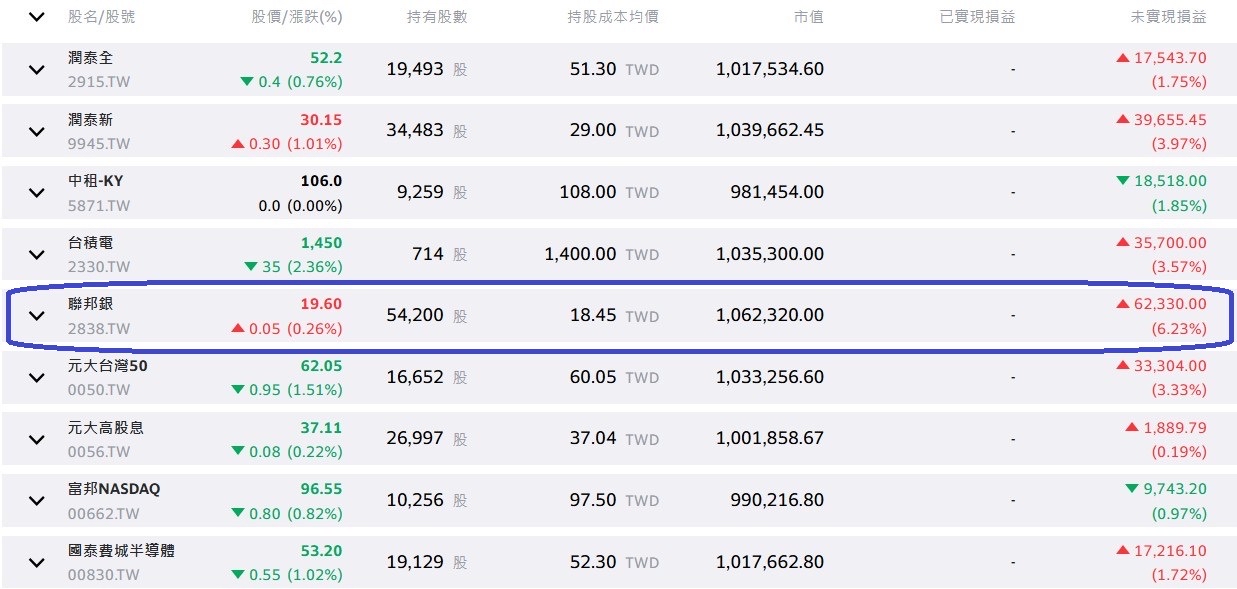
Task: Expand the 富邦NASDAQ row chevron
Action: (37, 501)
